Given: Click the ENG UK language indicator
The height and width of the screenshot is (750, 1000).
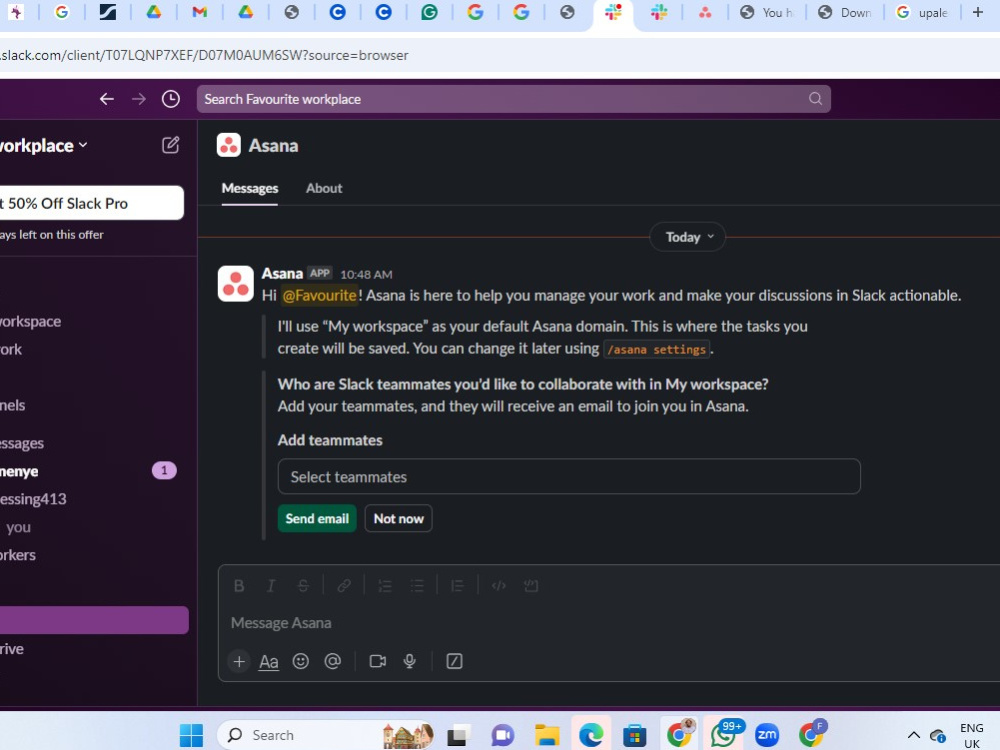Looking at the screenshot, I should pyautogui.click(x=971, y=735).
